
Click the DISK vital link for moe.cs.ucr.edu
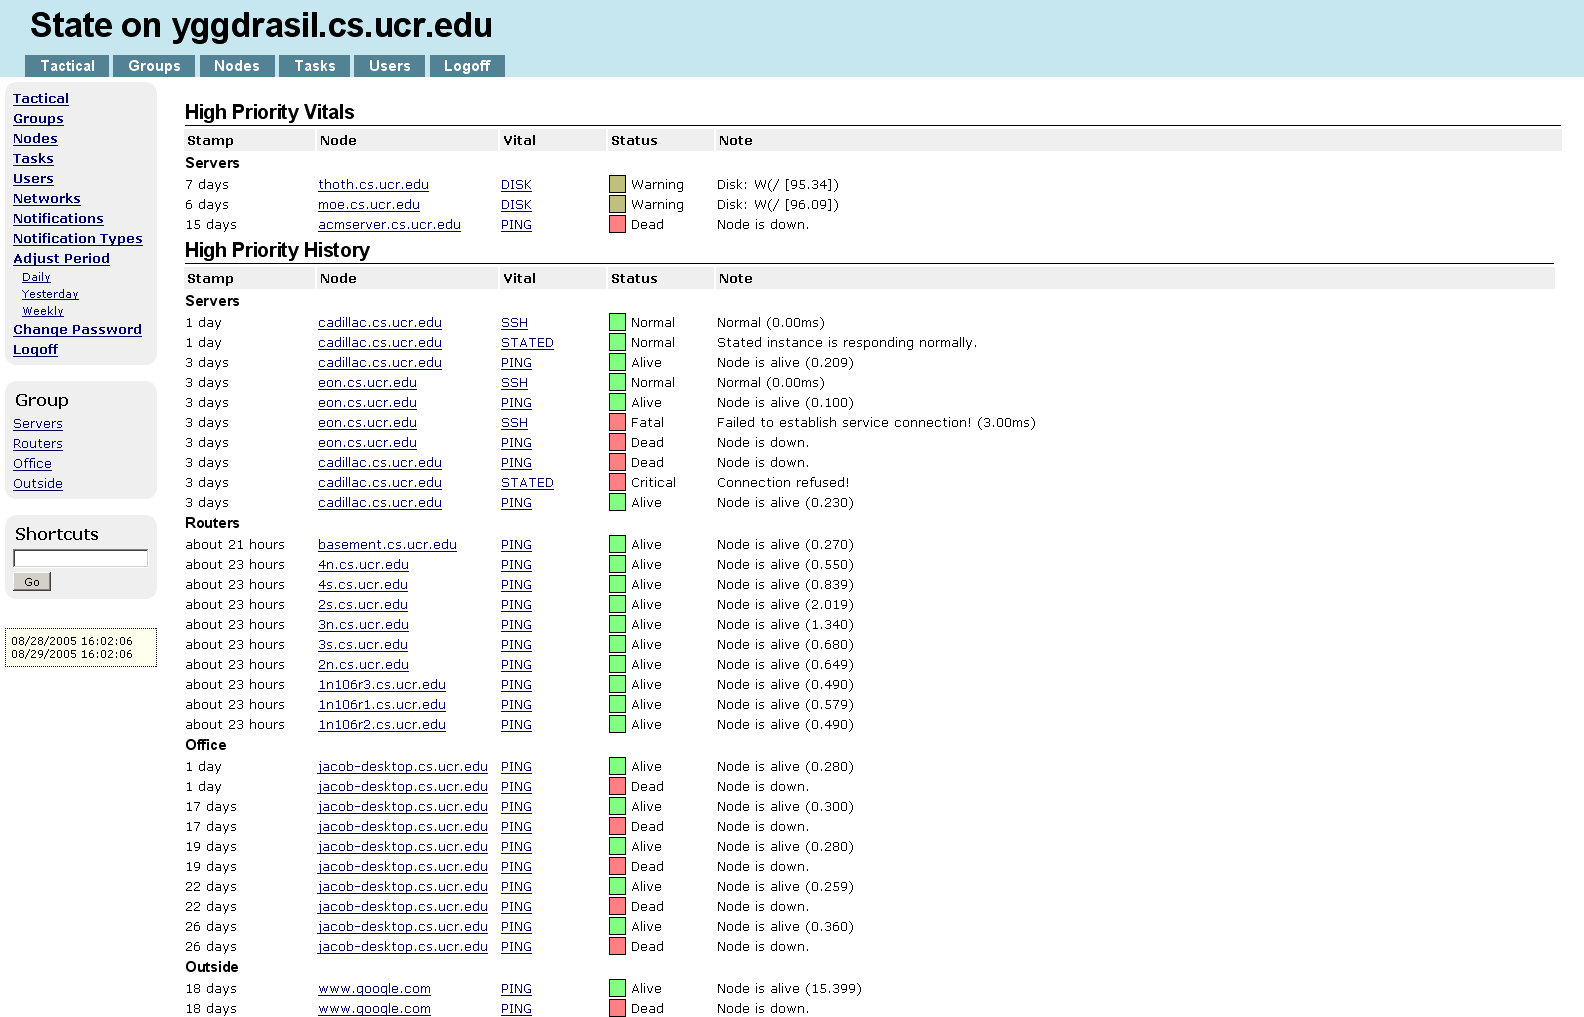tap(516, 204)
